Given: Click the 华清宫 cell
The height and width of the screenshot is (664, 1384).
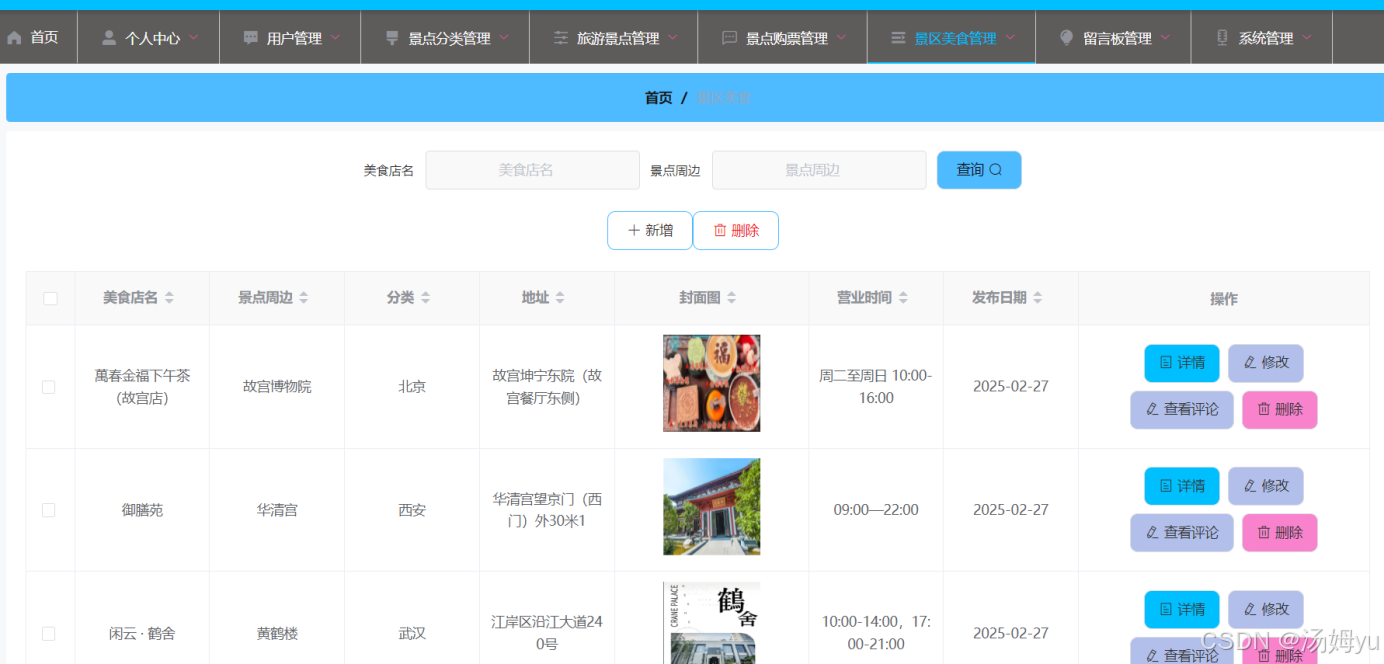Looking at the screenshot, I should point(277,510).
